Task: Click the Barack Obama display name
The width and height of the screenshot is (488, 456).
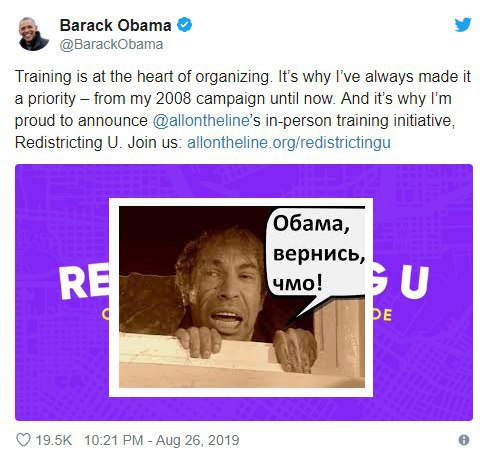Action: [115, 25]
